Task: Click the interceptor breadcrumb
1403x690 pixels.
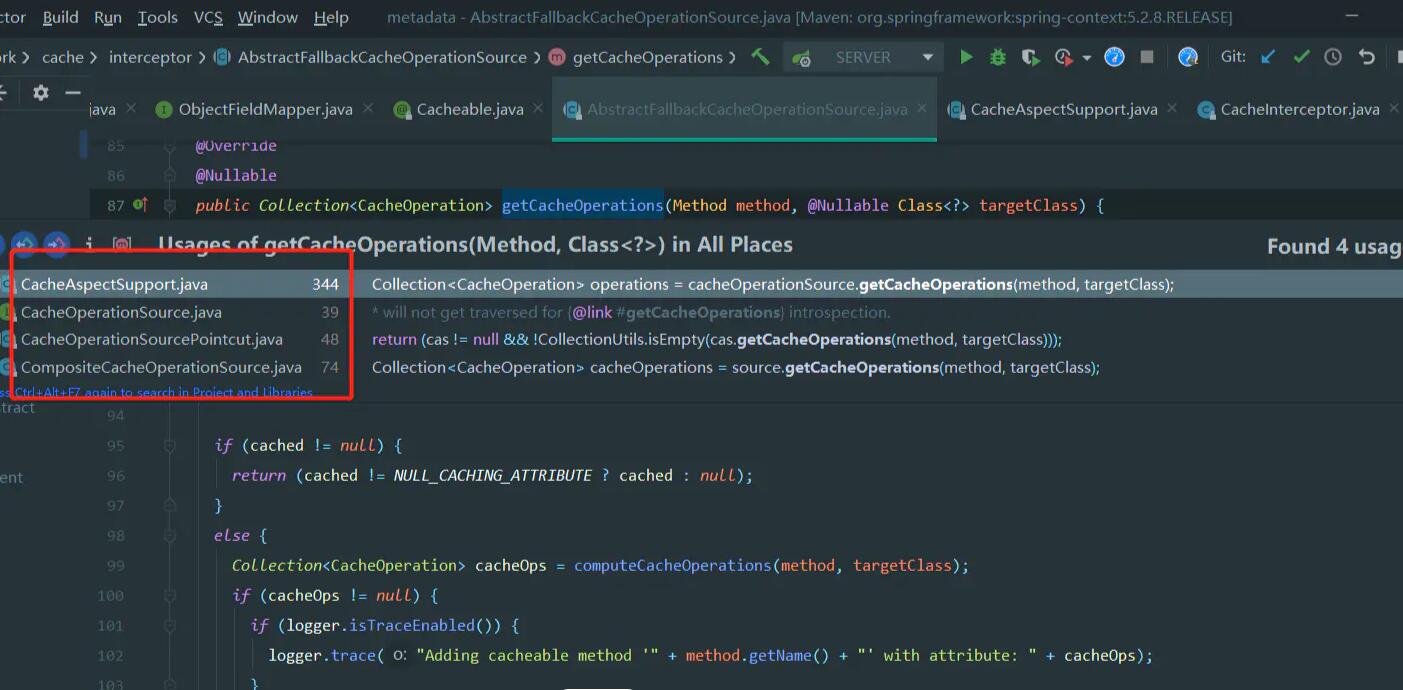Action: (150, 57)
